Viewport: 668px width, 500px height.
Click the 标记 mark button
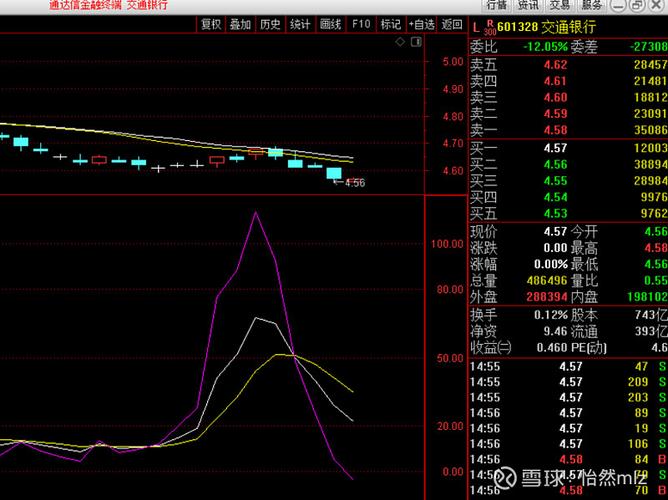coord(391,24)
